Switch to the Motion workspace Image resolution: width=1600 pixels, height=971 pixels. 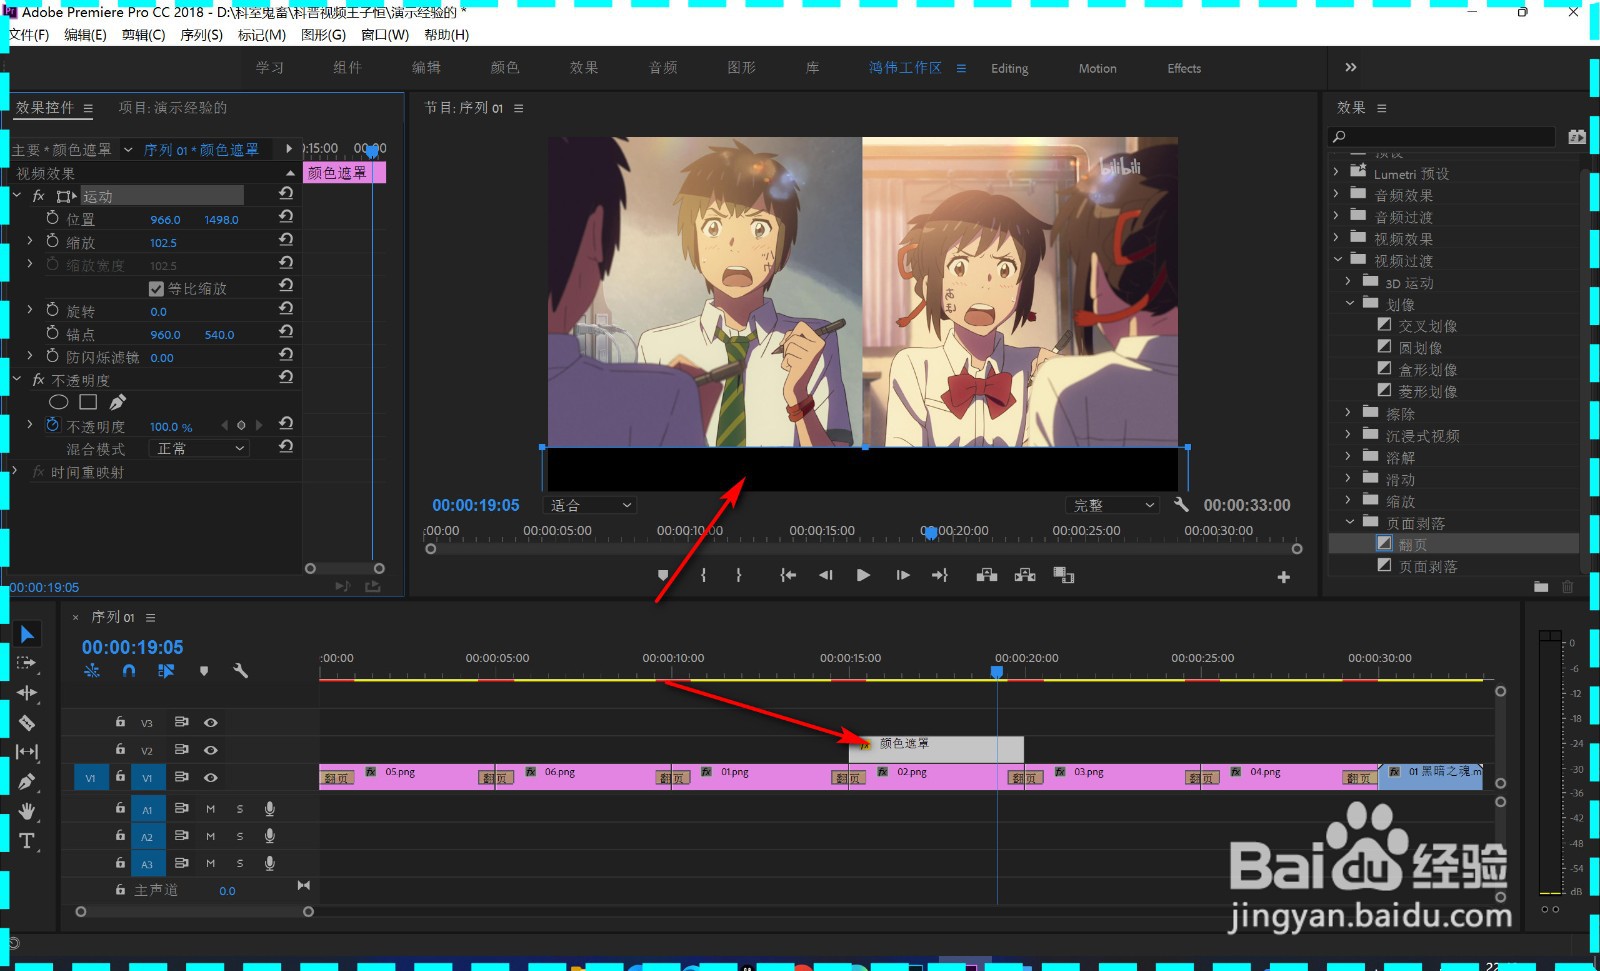pyautogui.click(x=1097, y=68)
